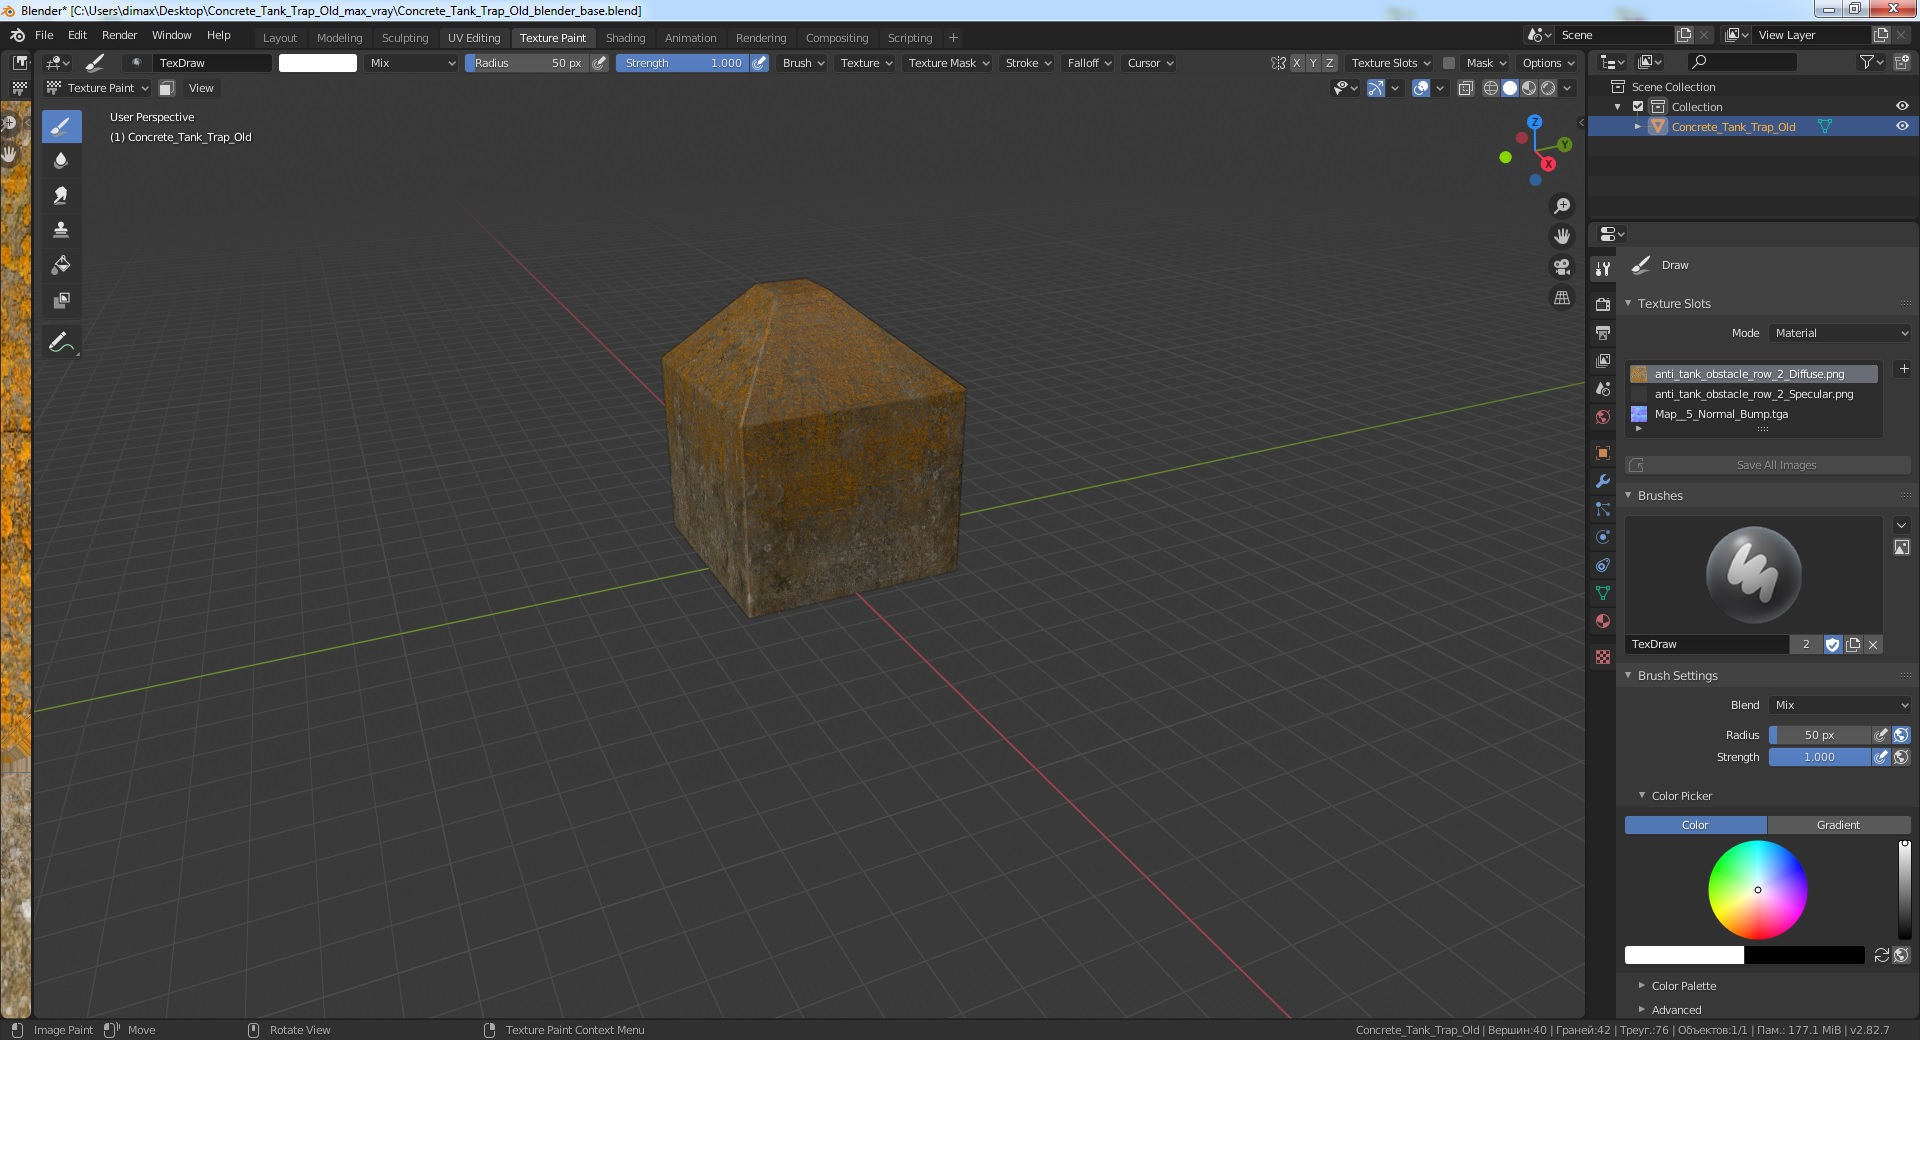Toggle X axis symmetry
The width and height of the screenshot is (1920, 1158).
click(x=1297, y=63)
